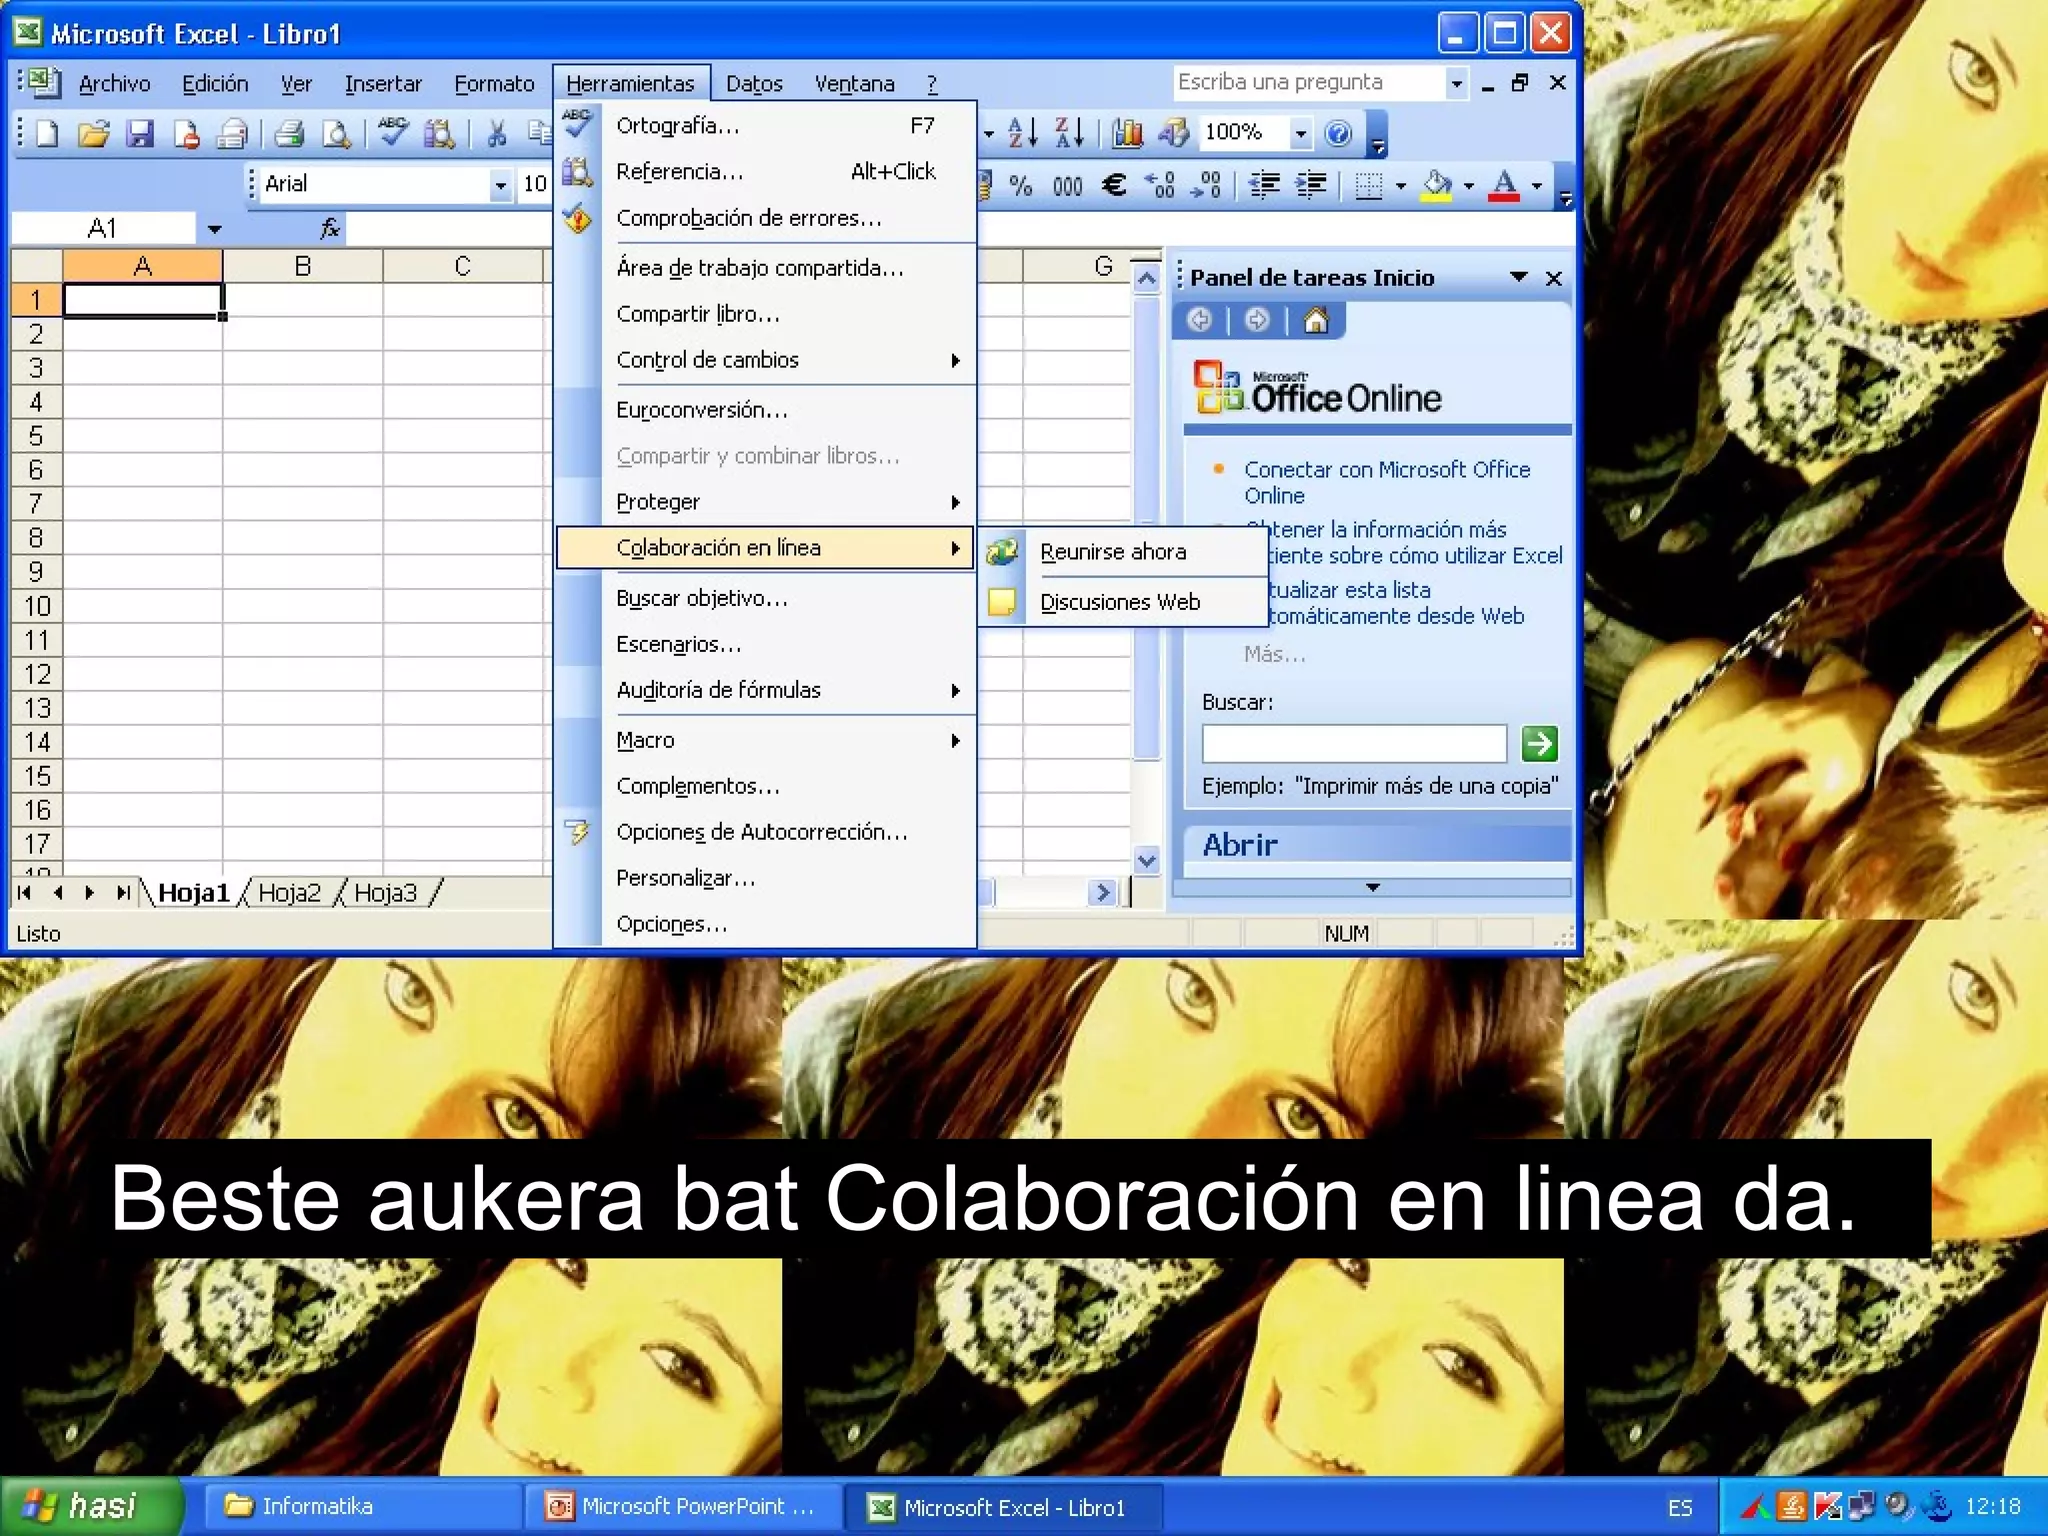Click the Decrease Indent icon

pyautogui.click(x=1265, y=185)
